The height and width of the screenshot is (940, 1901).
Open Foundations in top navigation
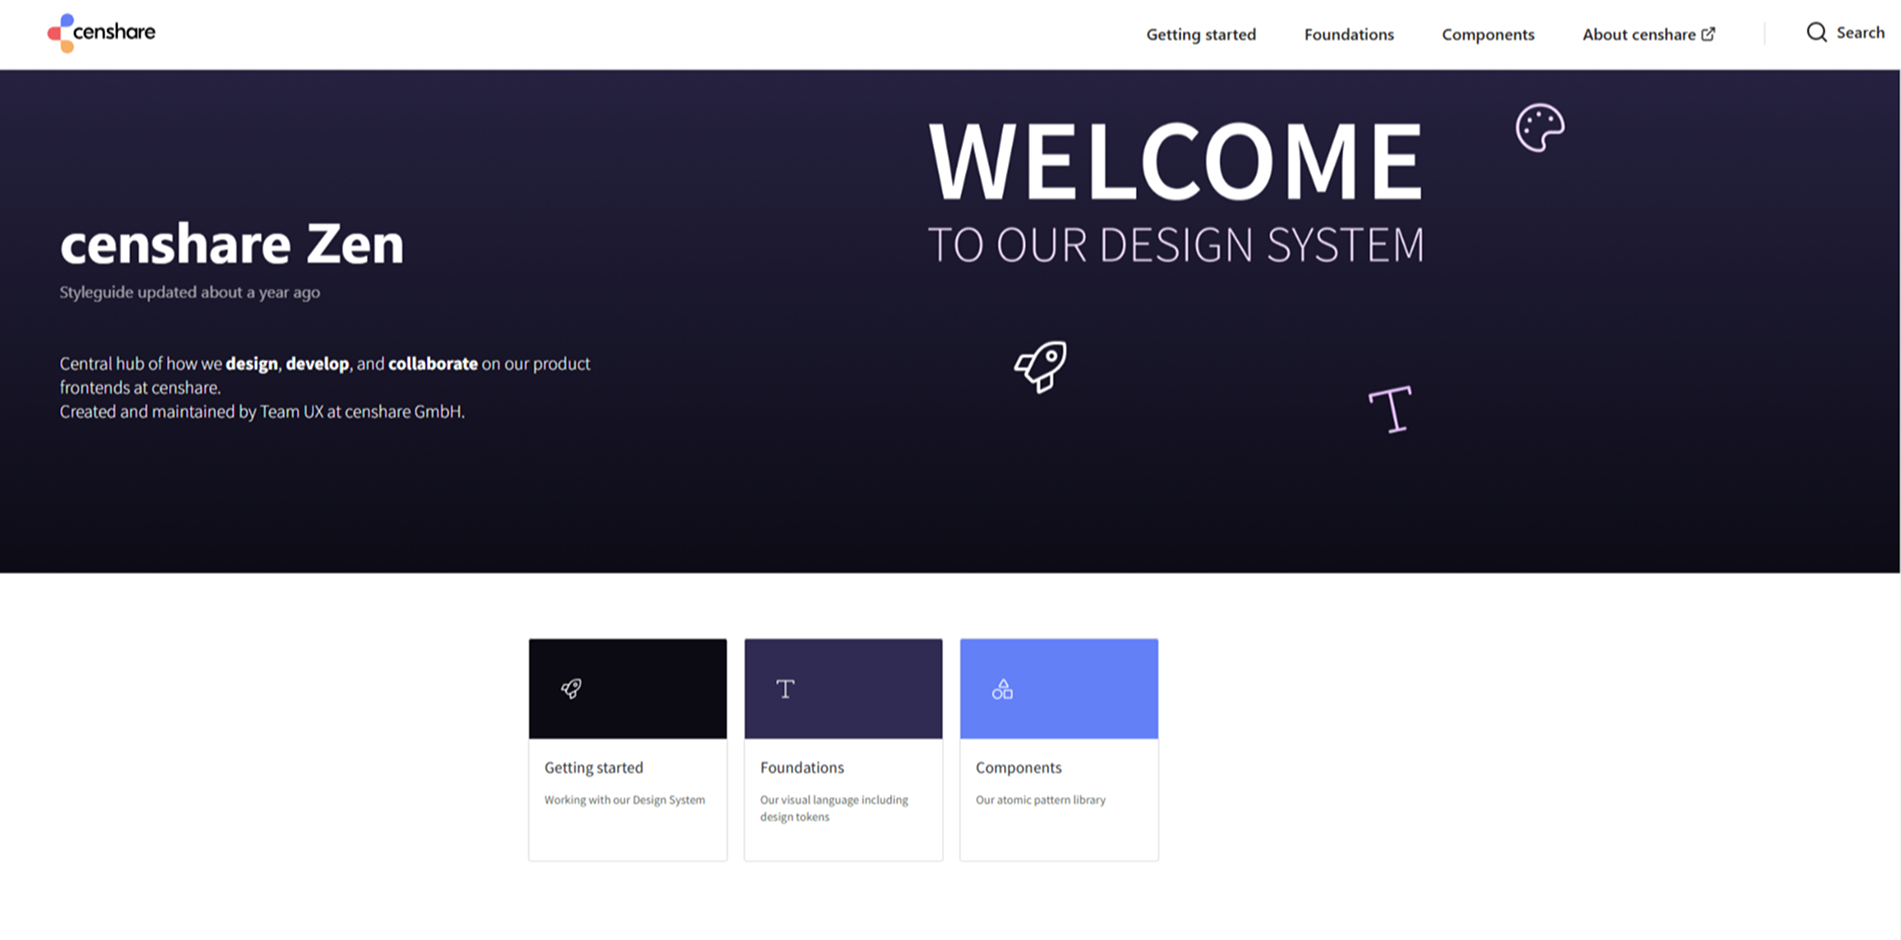coord(1348,34)
